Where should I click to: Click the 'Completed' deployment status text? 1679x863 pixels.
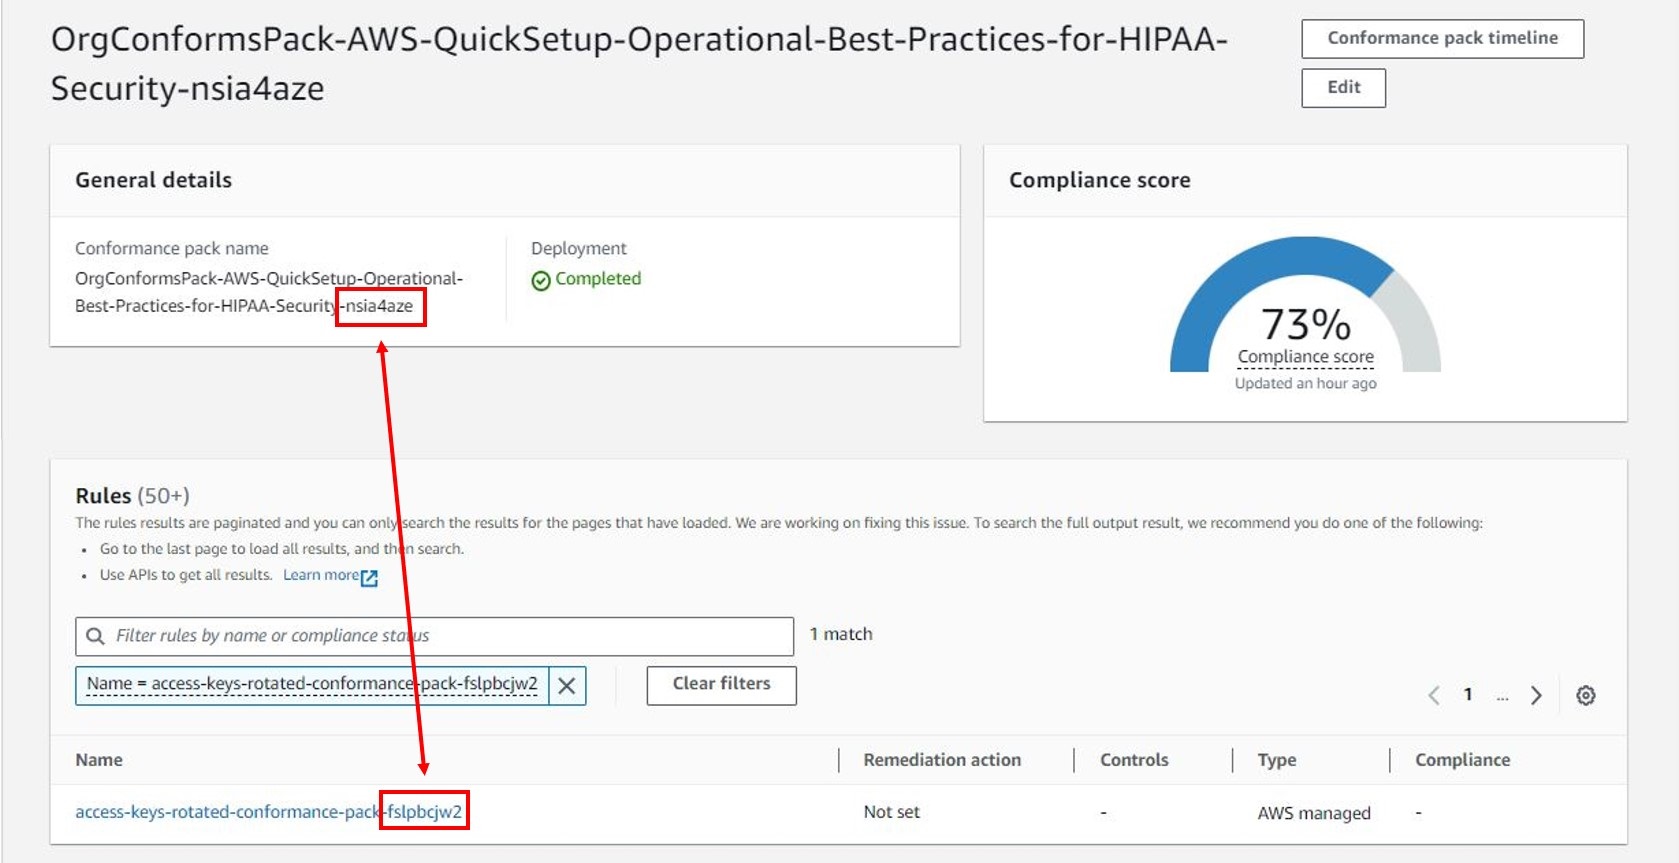pos(598,279)
